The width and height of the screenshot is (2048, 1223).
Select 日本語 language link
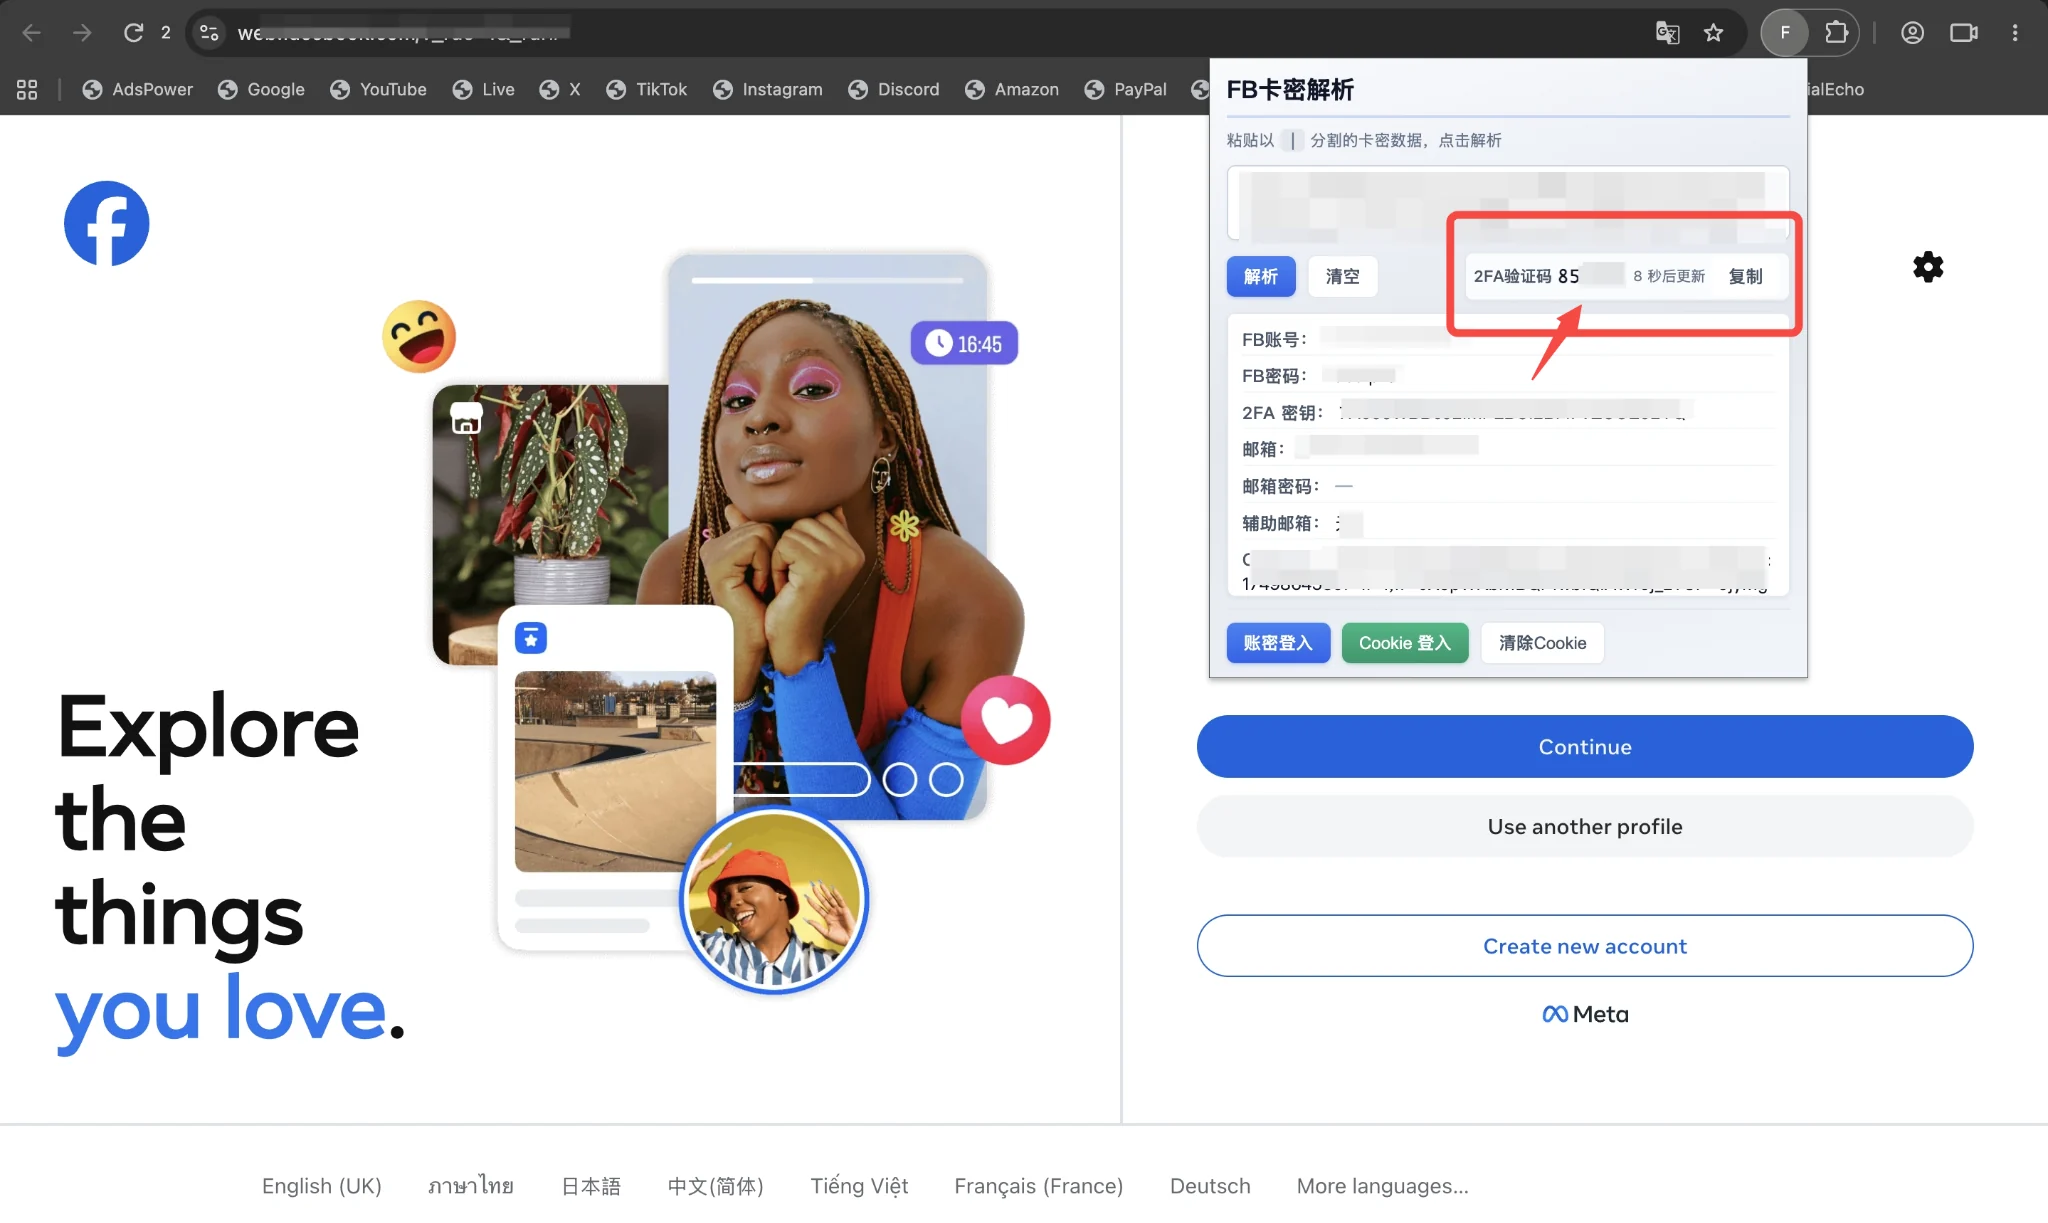(x=591, y=1186)
